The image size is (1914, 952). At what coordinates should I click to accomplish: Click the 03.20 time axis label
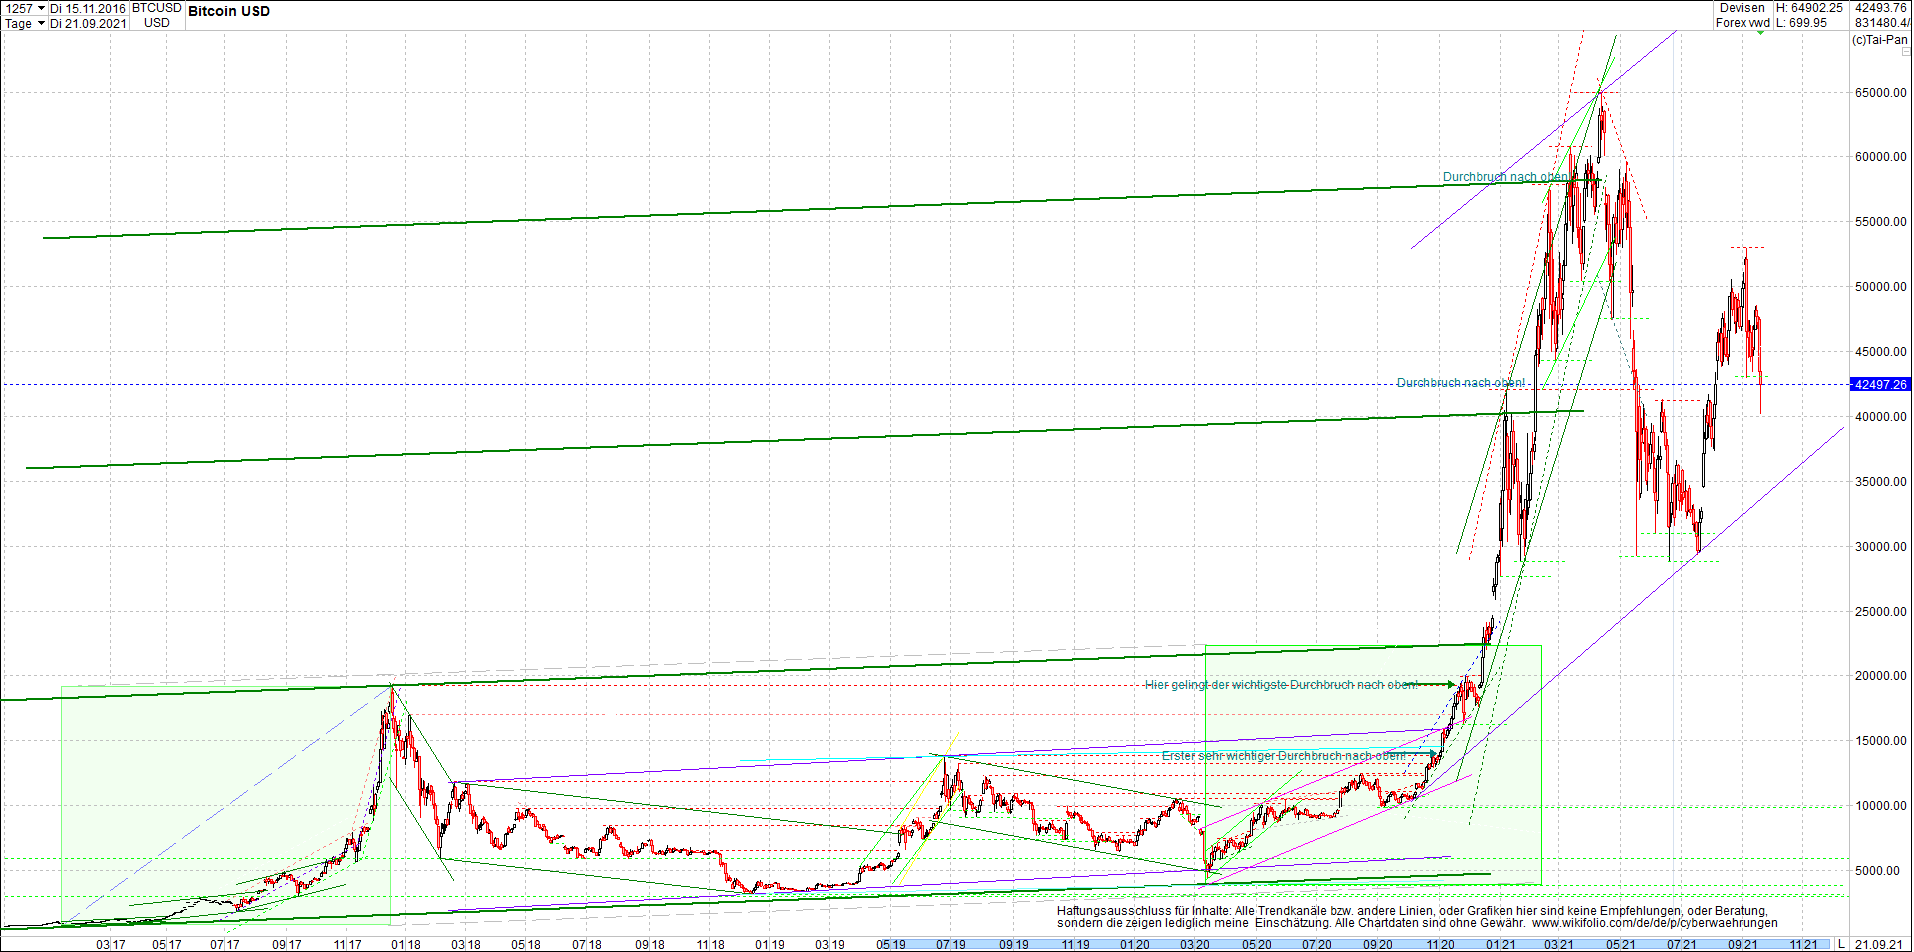(1195, 944)
